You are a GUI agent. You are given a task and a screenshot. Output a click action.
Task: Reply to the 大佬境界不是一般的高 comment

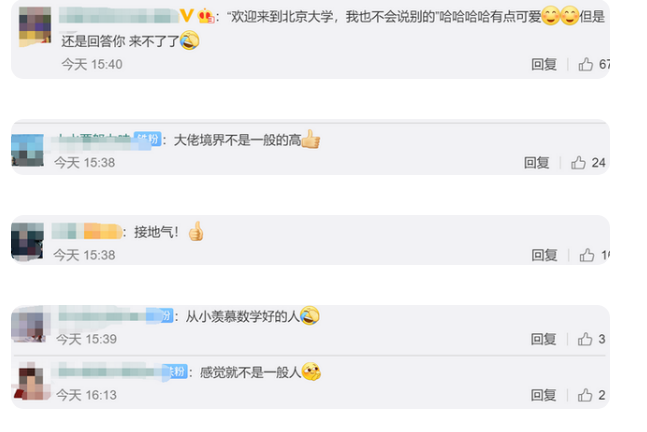tap(536, 163)
